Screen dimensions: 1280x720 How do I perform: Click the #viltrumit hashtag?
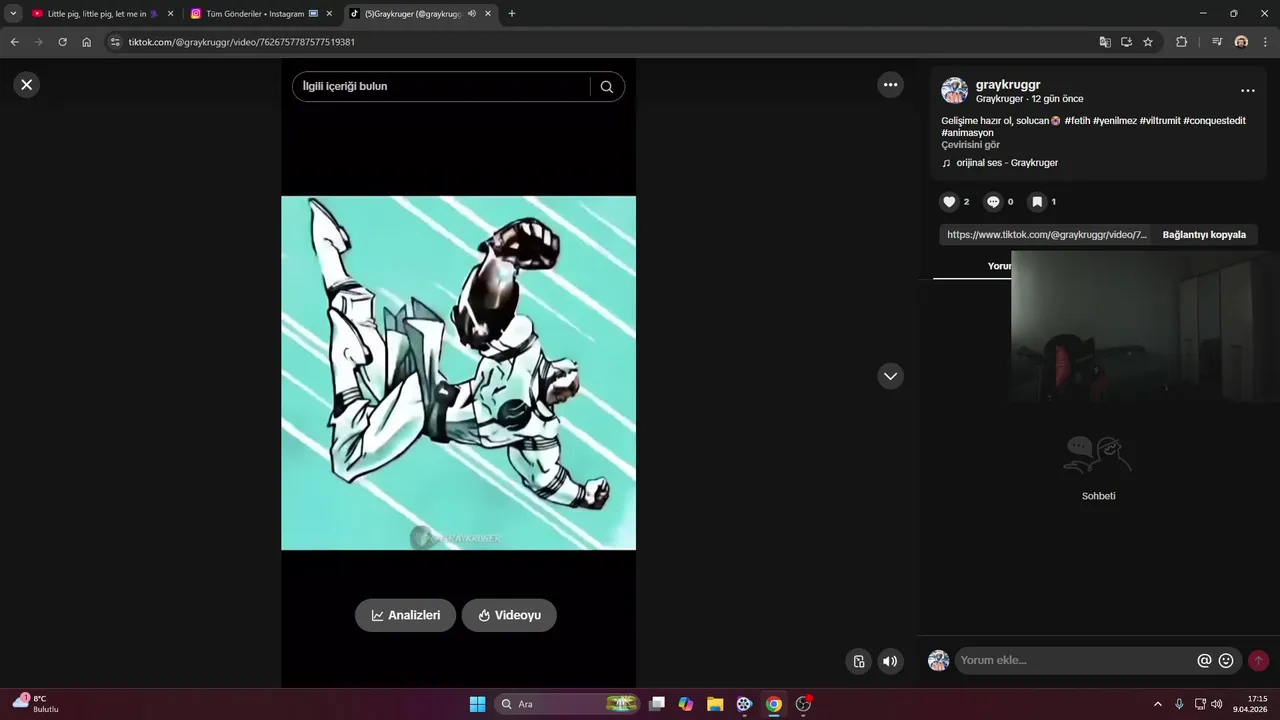click(1160, 121)
